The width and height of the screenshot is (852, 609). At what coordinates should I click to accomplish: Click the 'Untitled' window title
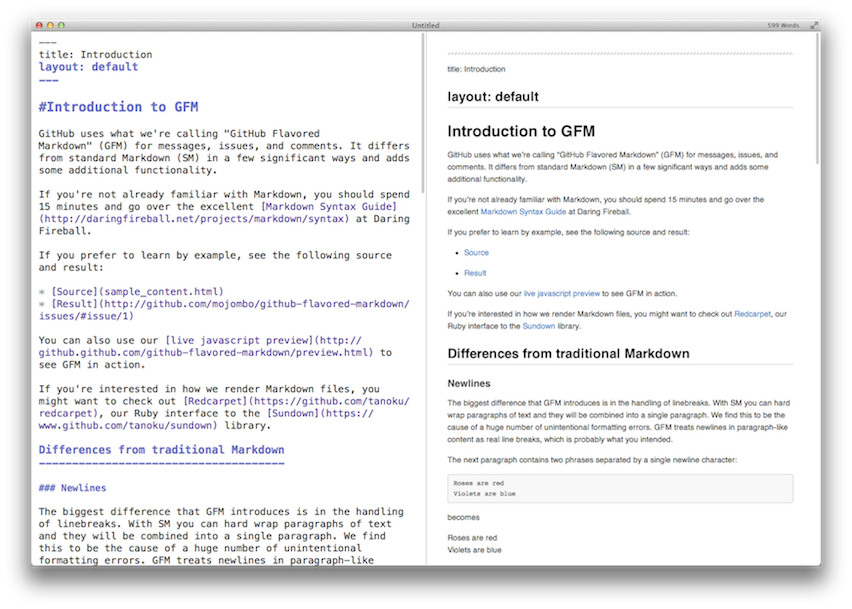(x=425, y=26)
